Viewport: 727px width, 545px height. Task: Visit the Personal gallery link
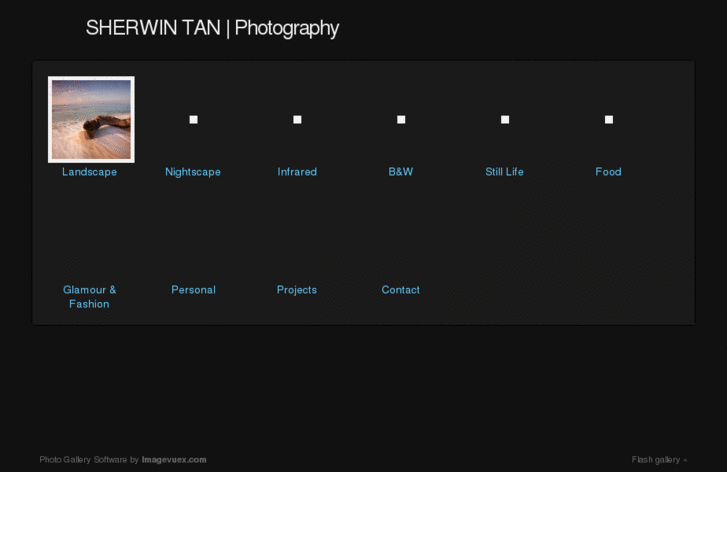click(193, 290)
